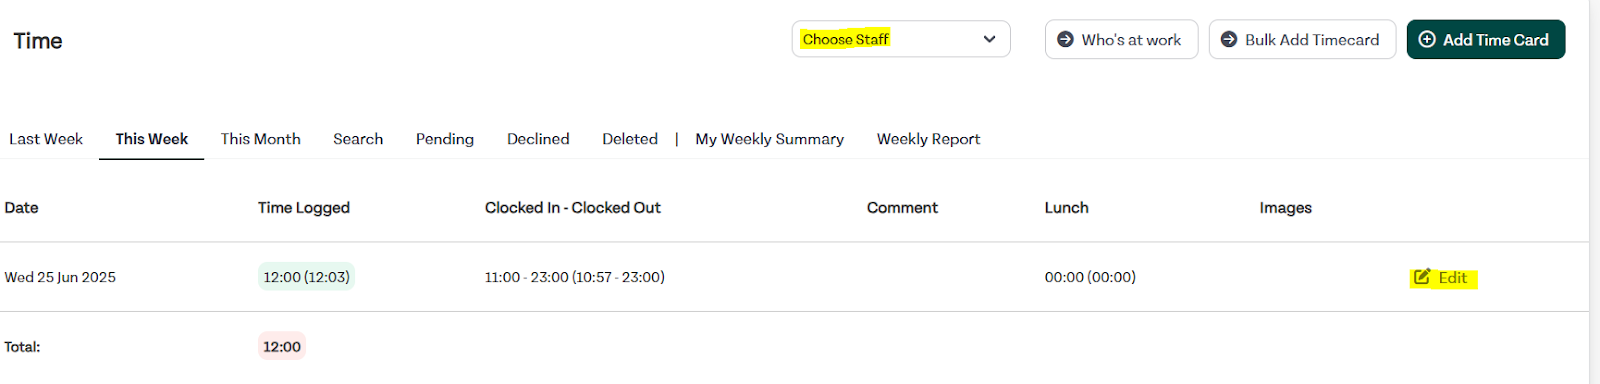Screen dimensions: 1600x384
Task: Click the 12:00 (12:03) time logged badge
Action: point(306,277)
